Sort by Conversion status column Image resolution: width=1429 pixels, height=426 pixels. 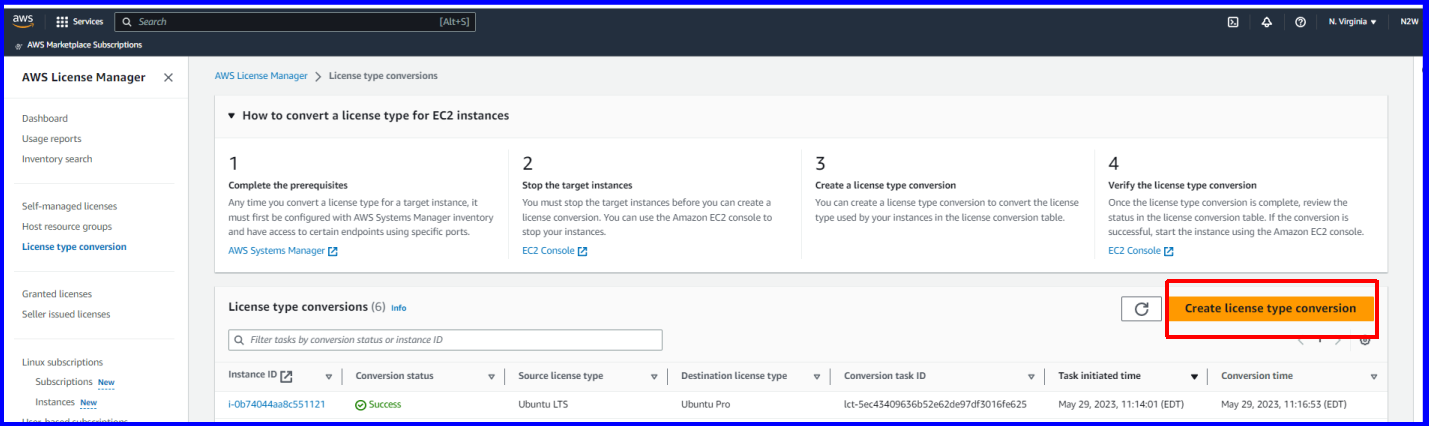[x=491, y=377]
